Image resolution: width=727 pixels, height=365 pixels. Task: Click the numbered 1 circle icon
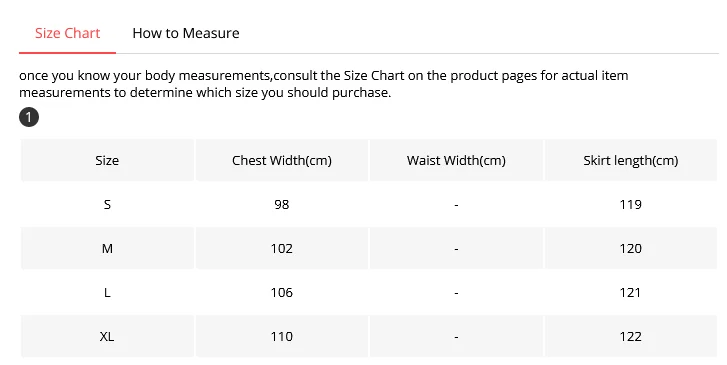[29, 117]
